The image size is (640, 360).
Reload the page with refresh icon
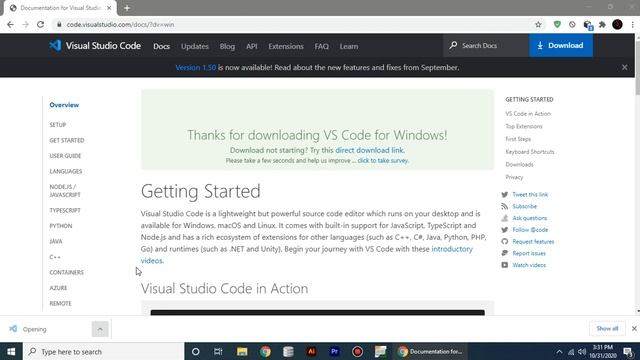pyautogui.click(x=40, y=24)
